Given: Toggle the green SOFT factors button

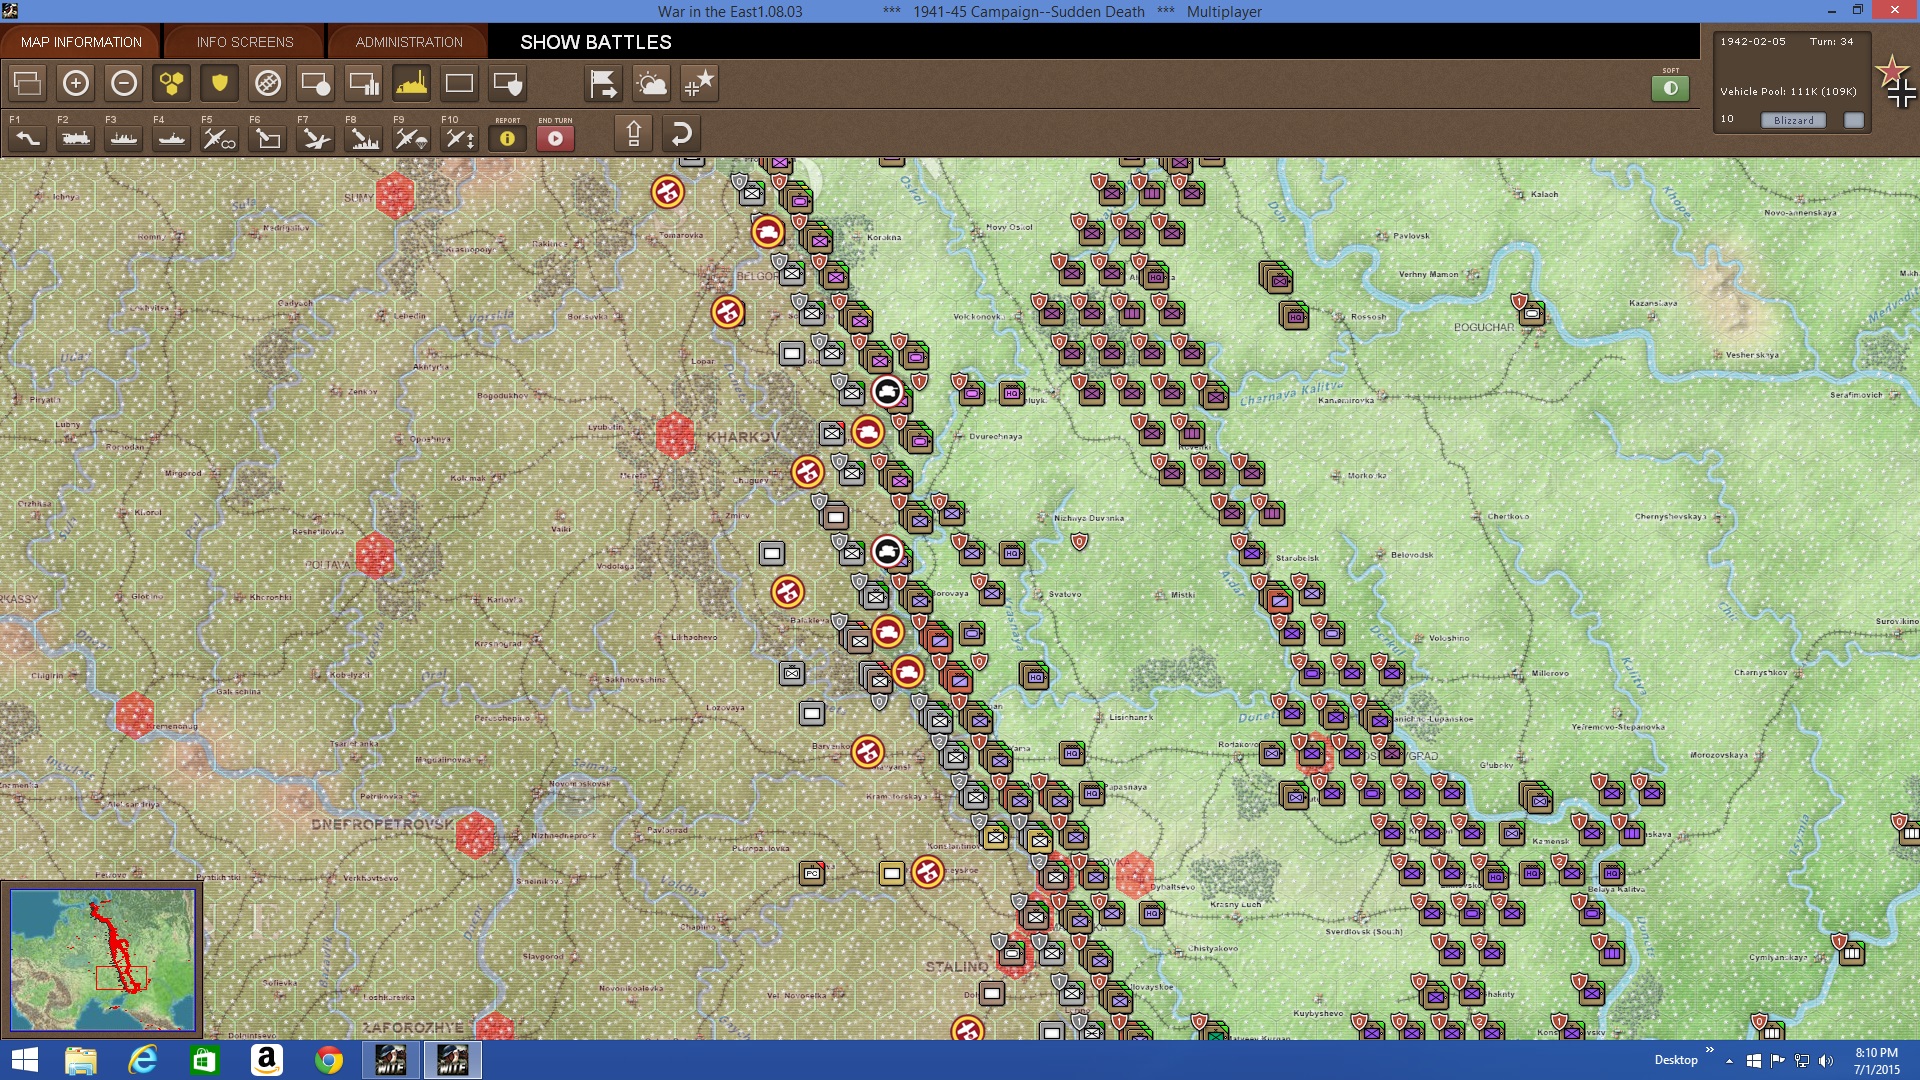Looking at the screenshot, I should click(1670, 88).
